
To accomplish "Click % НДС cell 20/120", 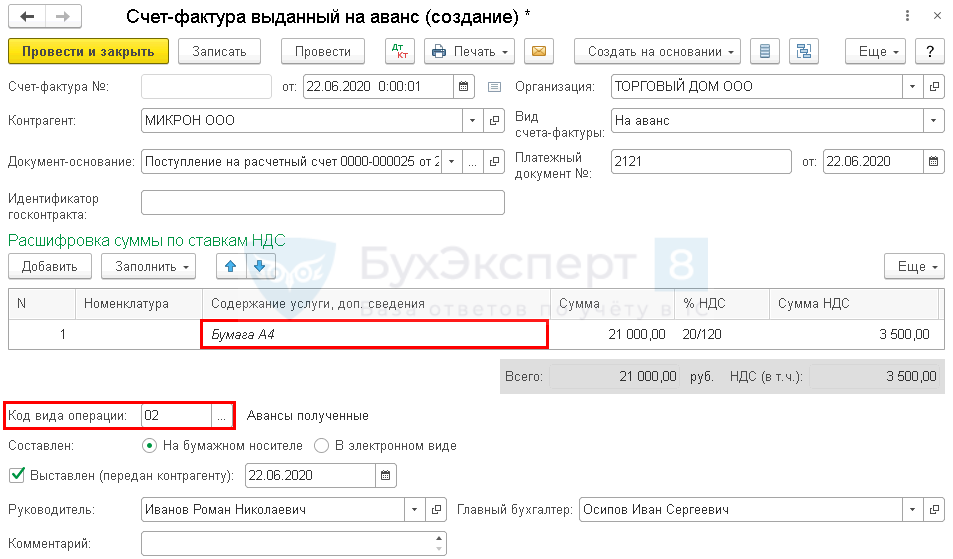I will pyautogui.click(x=721, y=335).
